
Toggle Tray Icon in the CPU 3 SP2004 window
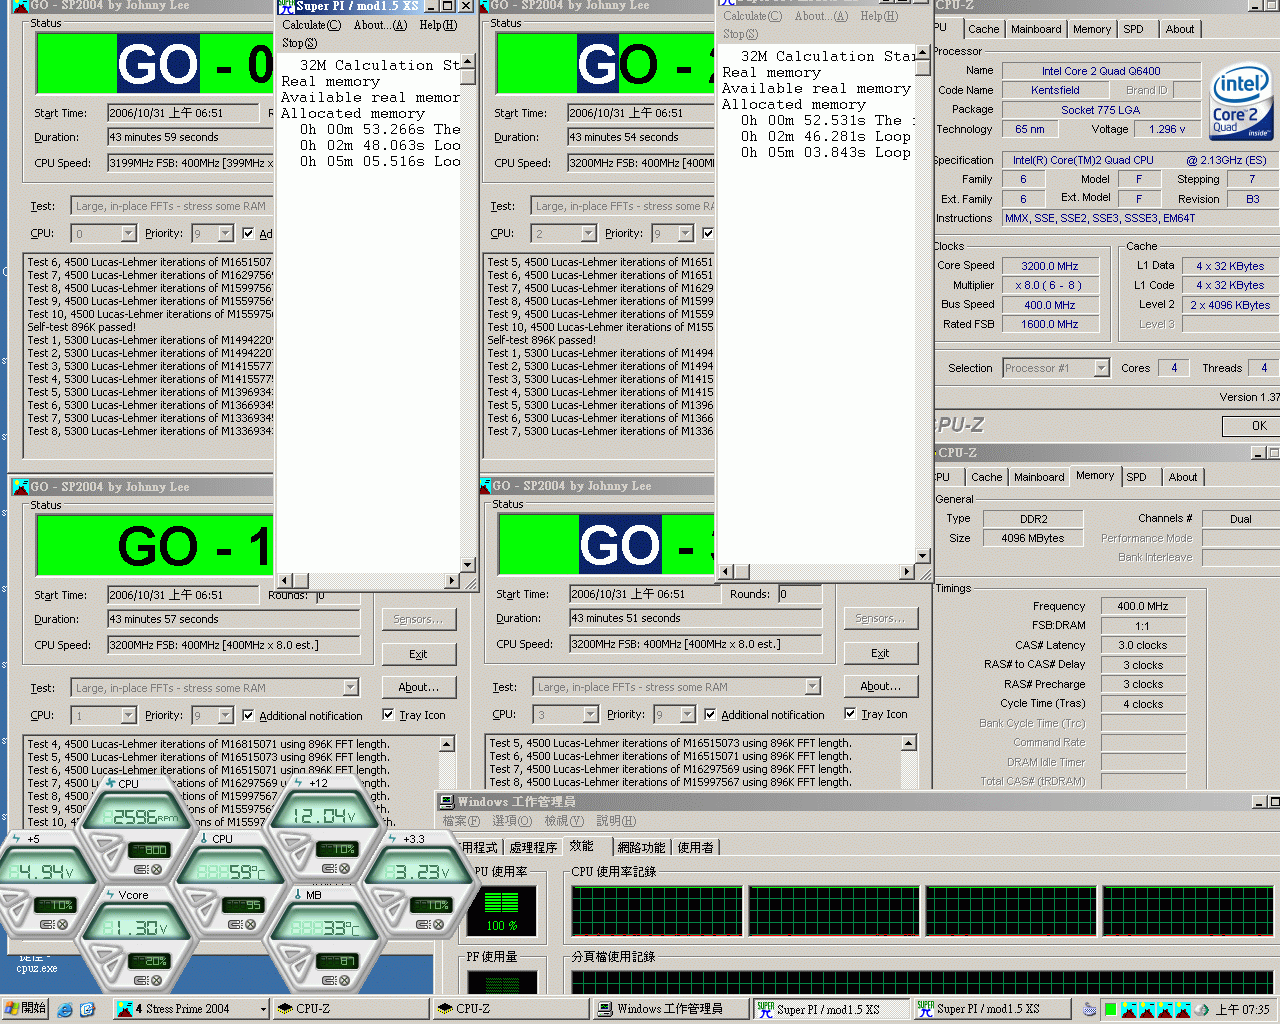pyautogui.click(x=850, y=714)
